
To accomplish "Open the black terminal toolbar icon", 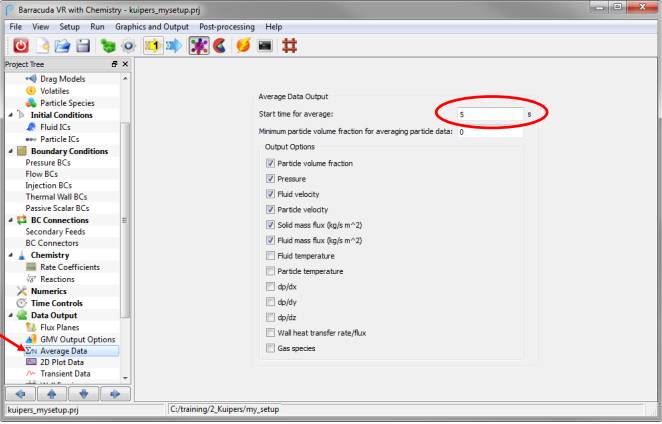I will pyautogui.click(x=265, y=46).
